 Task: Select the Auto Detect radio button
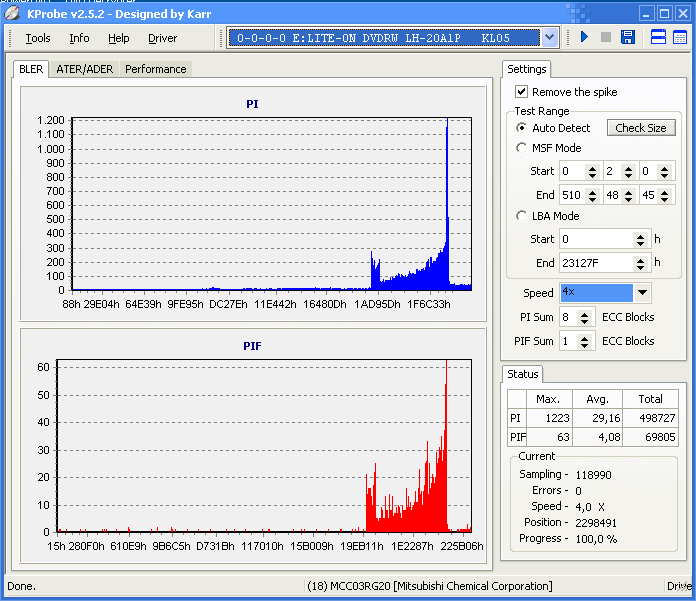coord(521,128)
